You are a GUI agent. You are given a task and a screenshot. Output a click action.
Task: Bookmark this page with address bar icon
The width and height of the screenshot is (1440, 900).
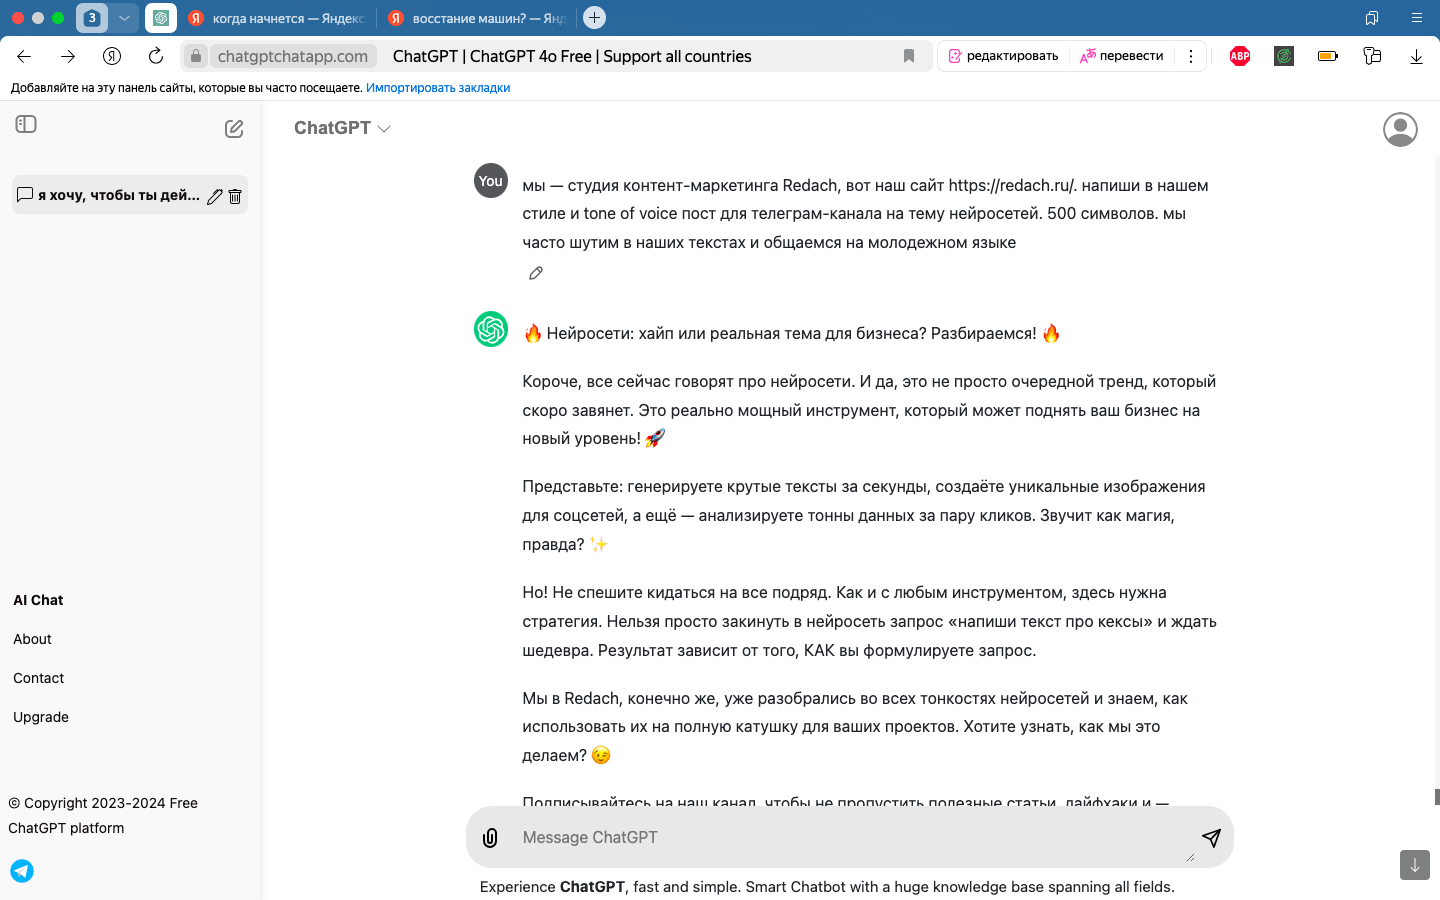(909, 56)
